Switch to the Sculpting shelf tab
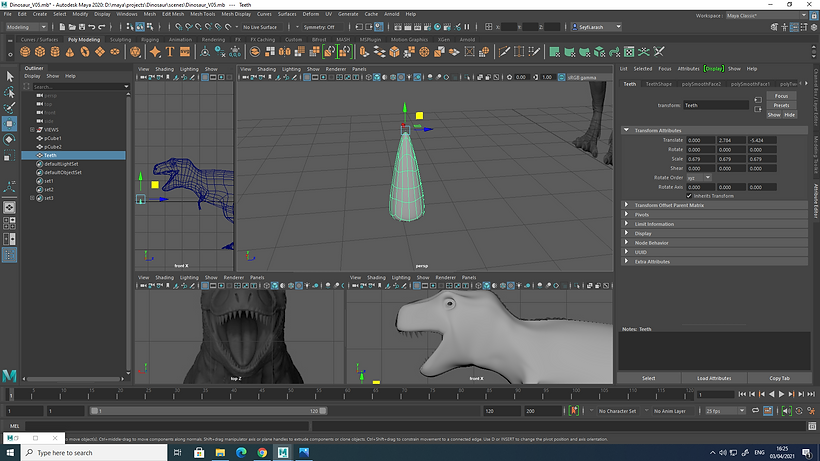 click(120, 39)
